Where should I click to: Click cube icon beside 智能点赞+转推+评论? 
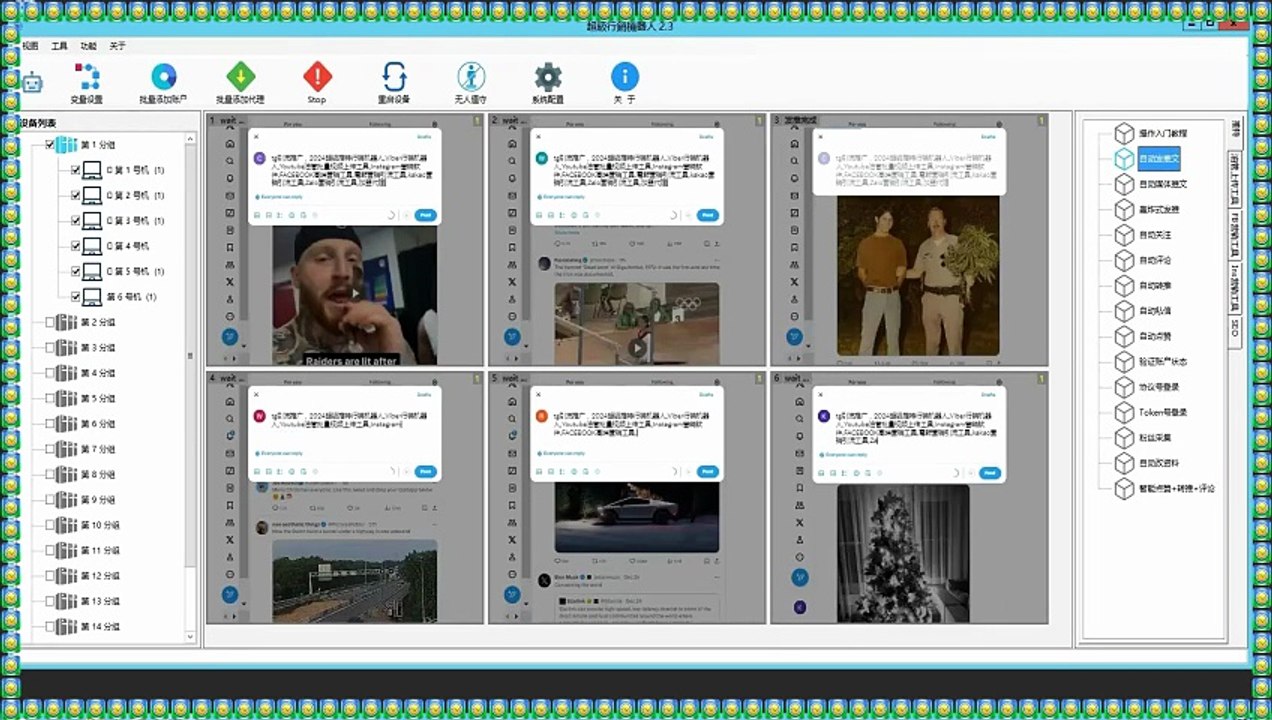click(1125, 488)
